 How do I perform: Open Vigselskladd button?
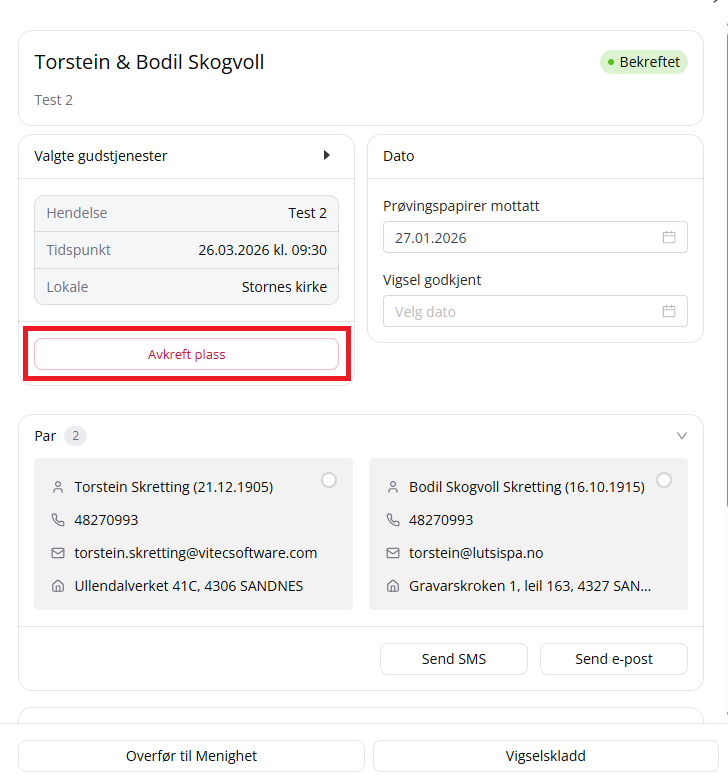[x=546, y=756]
